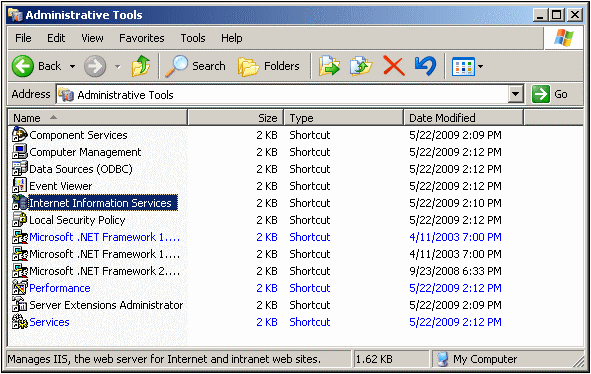Click the Local Security Policy name
The width and height of the screenshot is (591, 374).
click(x=77, y=220)
